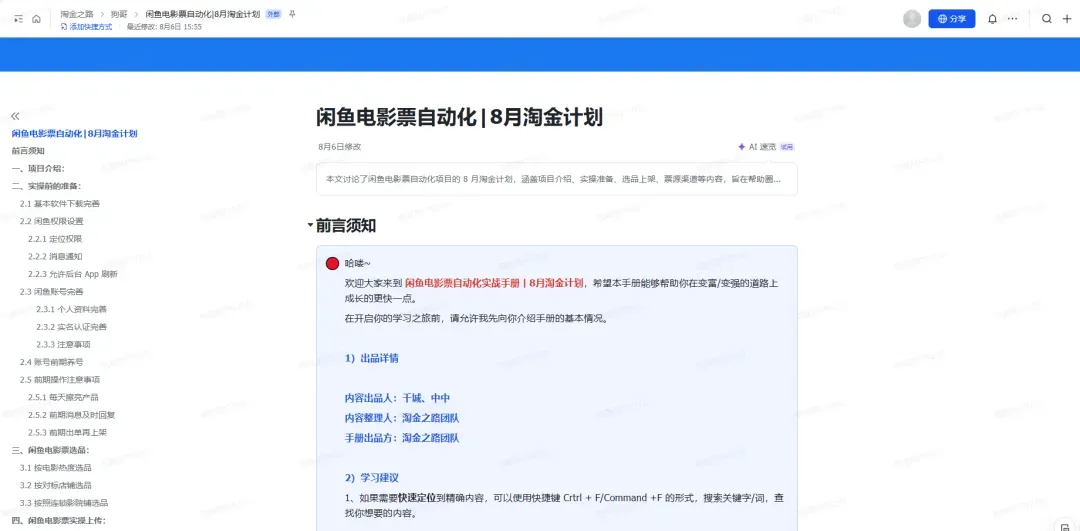
Task: Open outline item 3.2 按对标店铺选品
Action: click(56, 486)
